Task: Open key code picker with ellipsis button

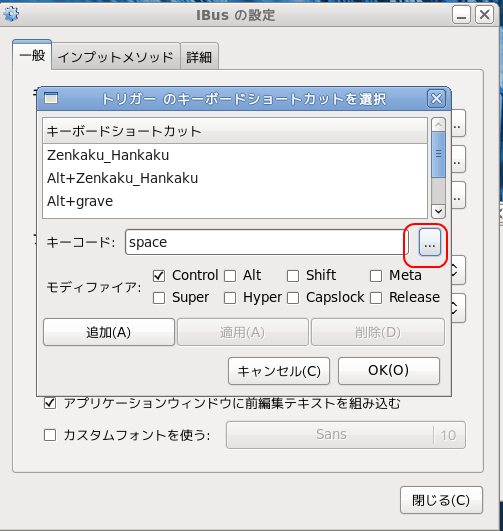Action: 429,242
